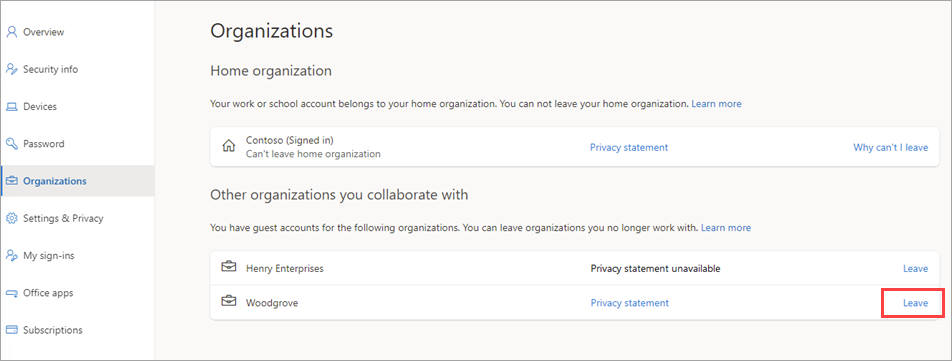Open Learn more about home organization
Viewport: 952px width, 361px height.
point(716,104)
